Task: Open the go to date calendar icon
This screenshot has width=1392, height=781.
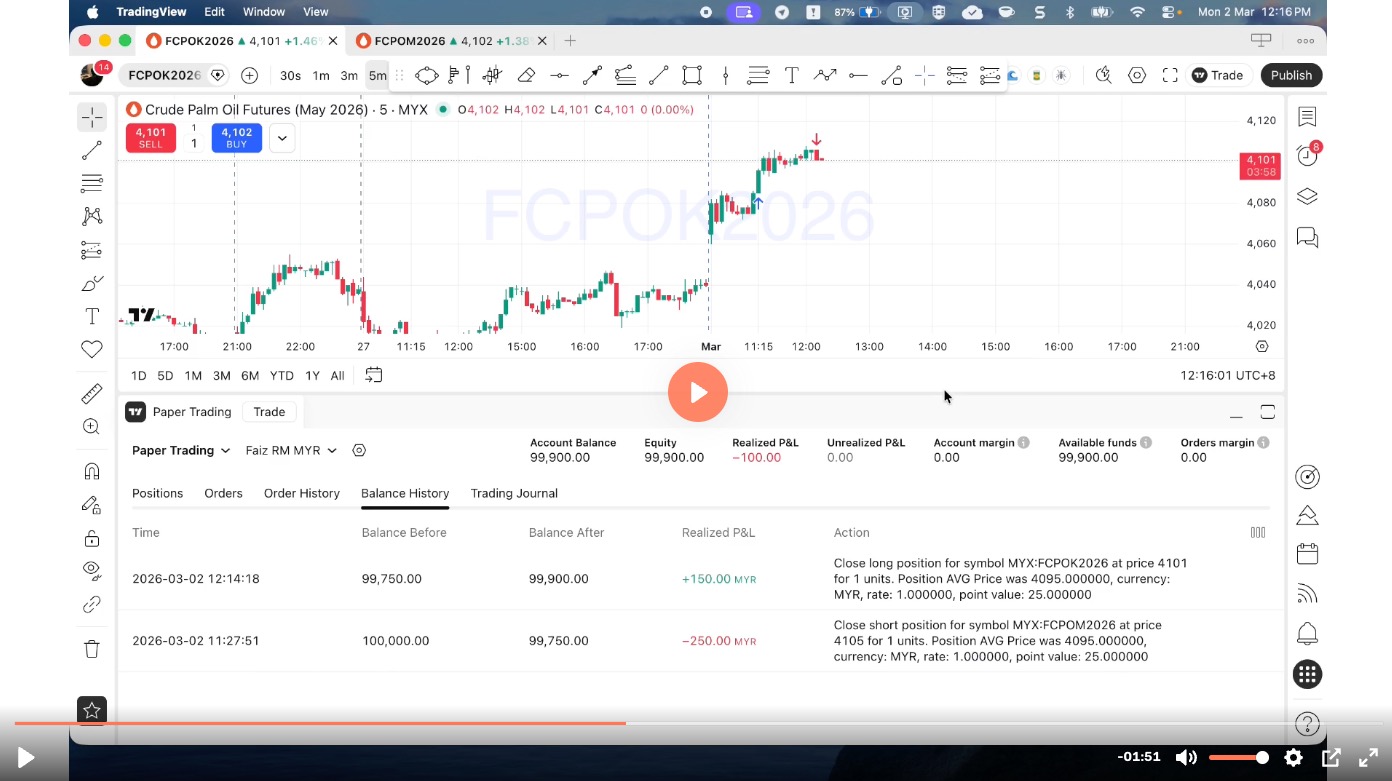Action: (x=374, y=375)
